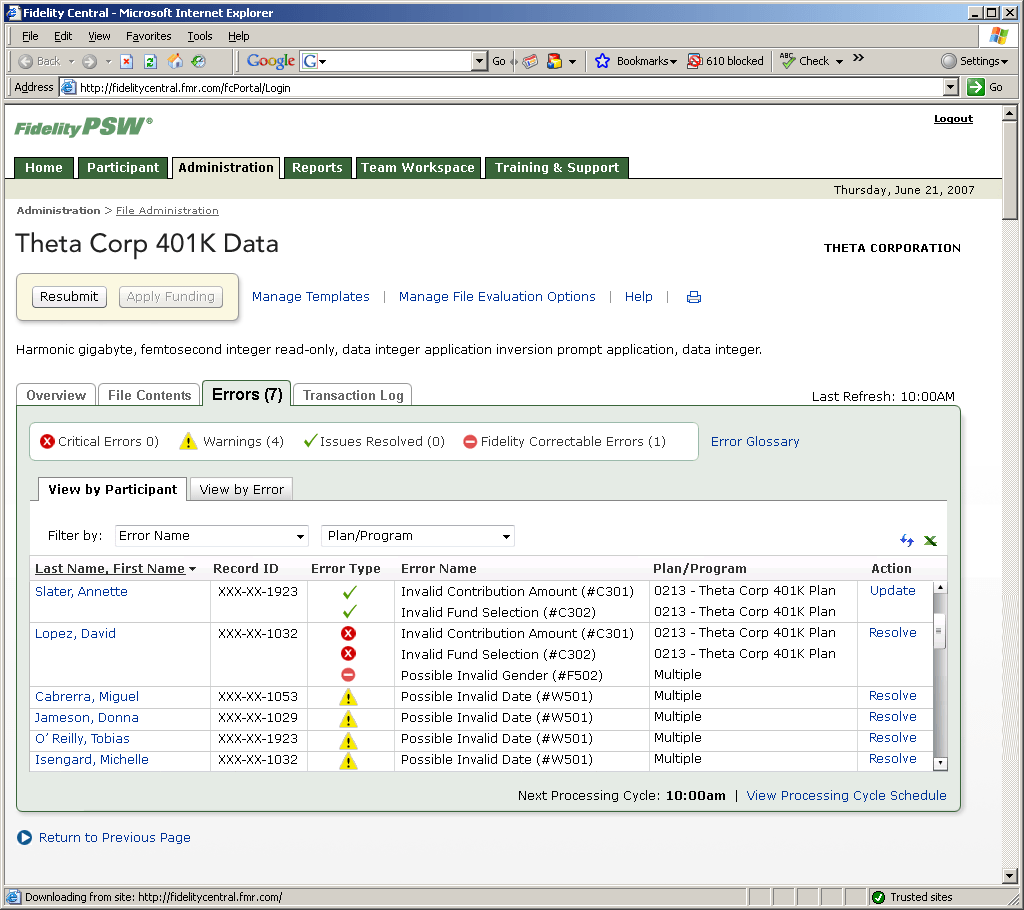
Task: Click the errors table scrollbar down arrow
Action: (940, 763)
